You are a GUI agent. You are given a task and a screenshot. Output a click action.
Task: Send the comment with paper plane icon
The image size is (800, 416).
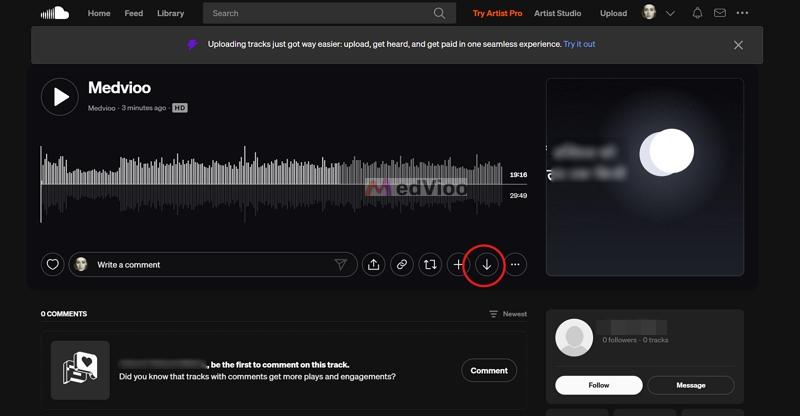point(340,264)
